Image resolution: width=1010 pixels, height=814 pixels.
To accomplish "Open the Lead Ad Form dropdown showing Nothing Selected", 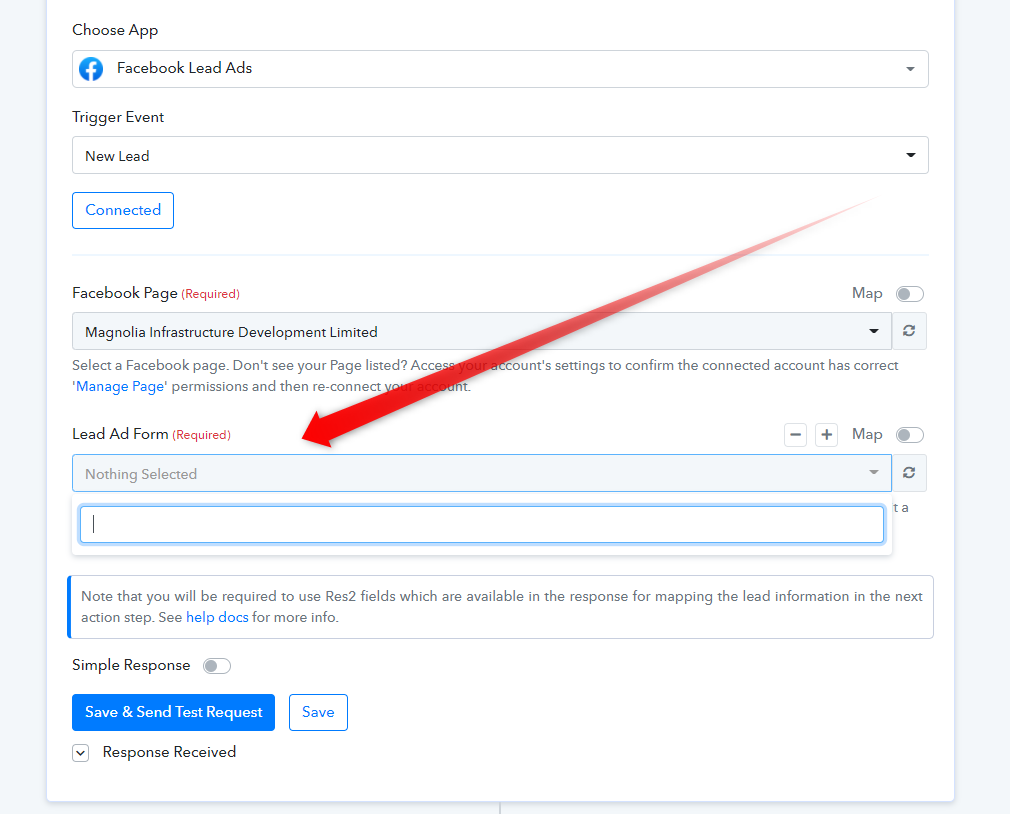I will (x=482, y=473).
